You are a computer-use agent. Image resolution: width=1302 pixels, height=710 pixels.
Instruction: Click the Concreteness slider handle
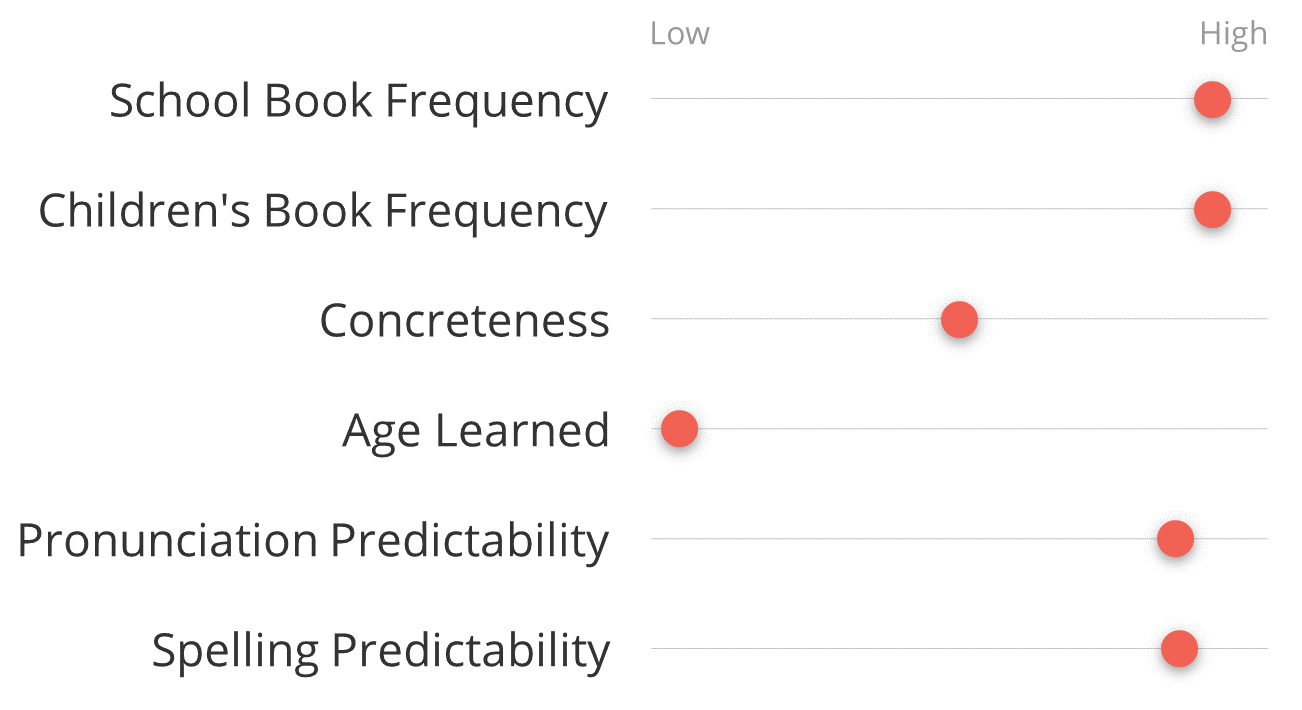pyautogui.click(x=959, y=319)
